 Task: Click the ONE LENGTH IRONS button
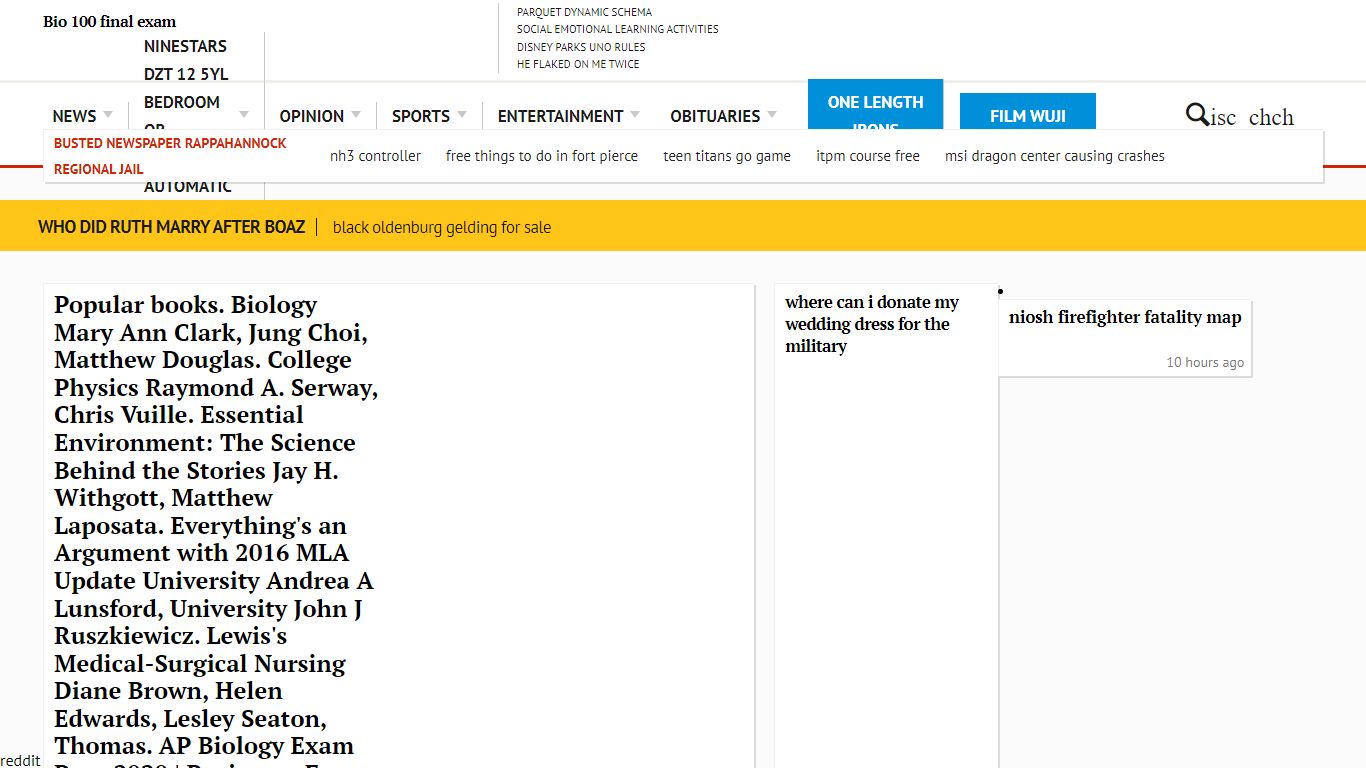[875, 105]
